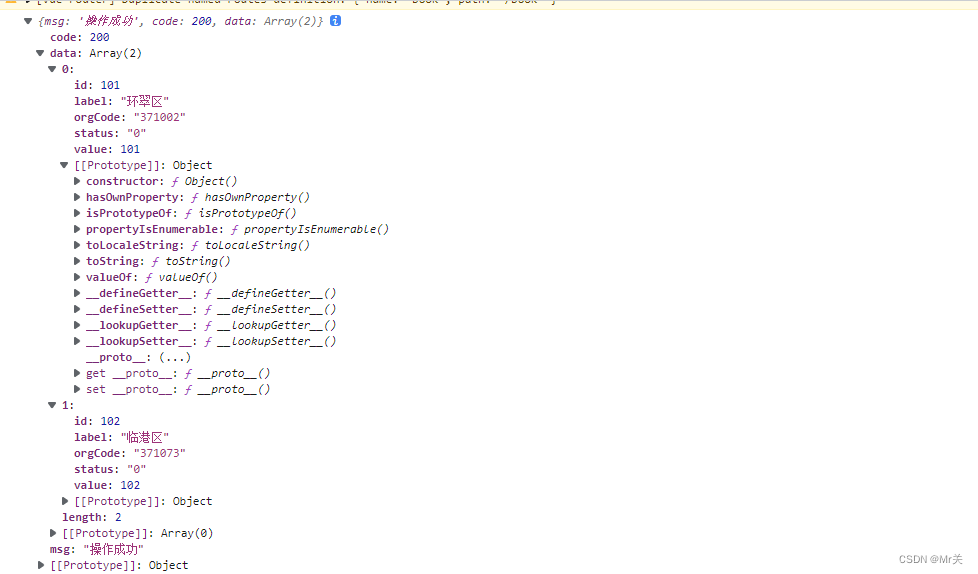Expand hasOwnProperty function entry
The image size is (978, 574).
coord(77,197)
